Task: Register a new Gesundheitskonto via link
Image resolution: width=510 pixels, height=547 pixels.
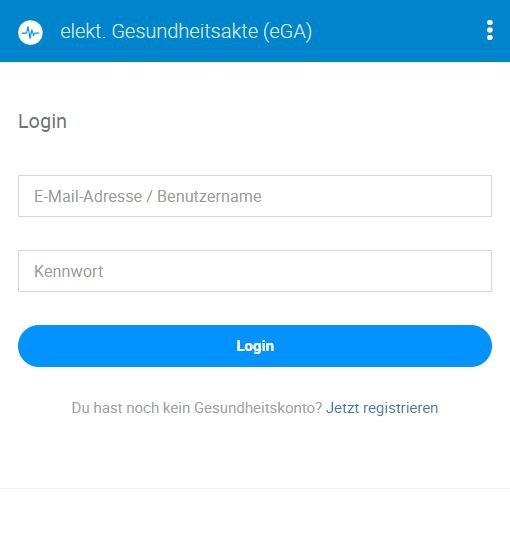Action: coord(382,408)
